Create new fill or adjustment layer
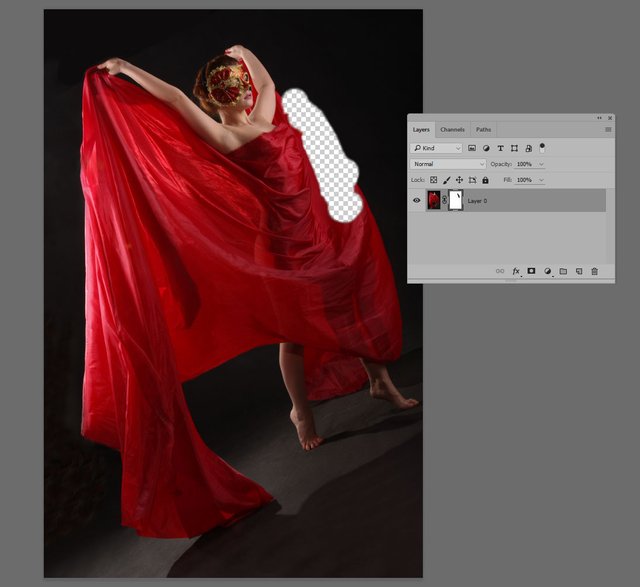The width and height of the screenshot is (640, 587). tap(548, 271)
